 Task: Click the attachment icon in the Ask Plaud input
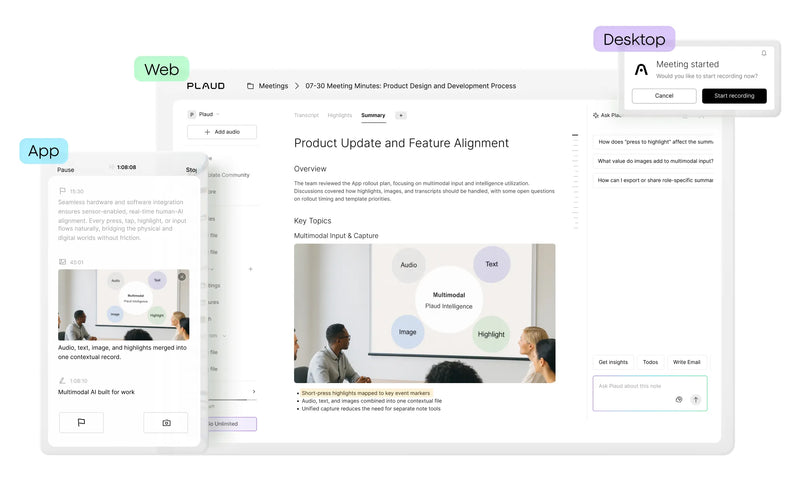coord(679,399)
